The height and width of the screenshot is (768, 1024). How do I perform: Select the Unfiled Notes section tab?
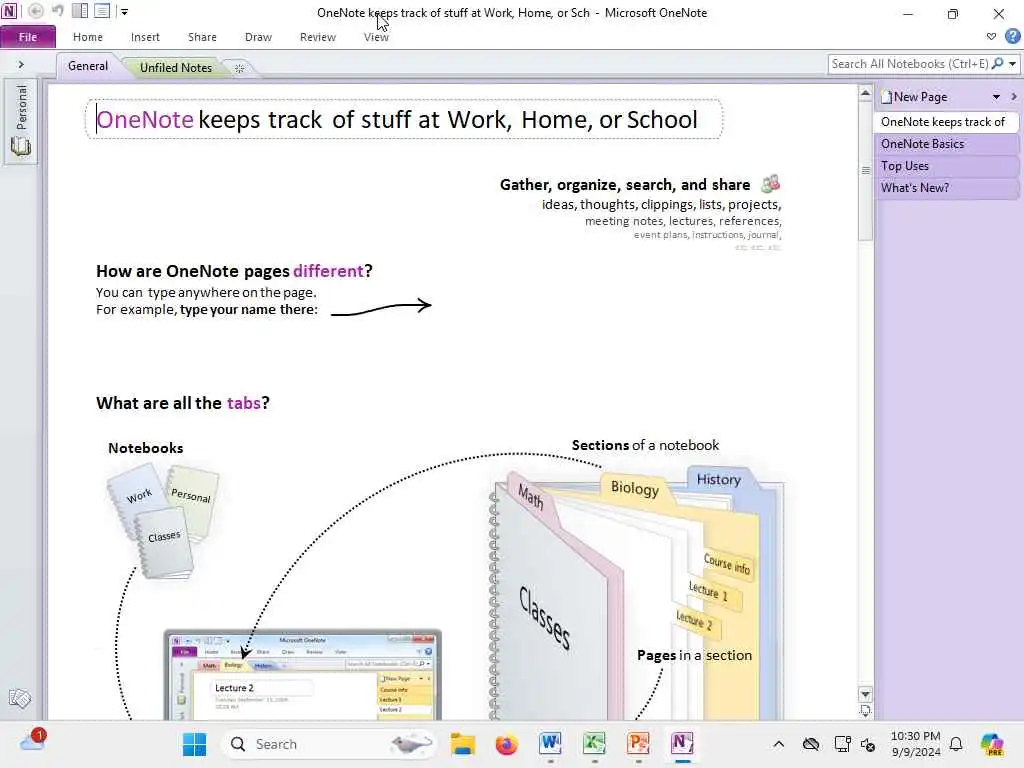click(x=176, y=67)
